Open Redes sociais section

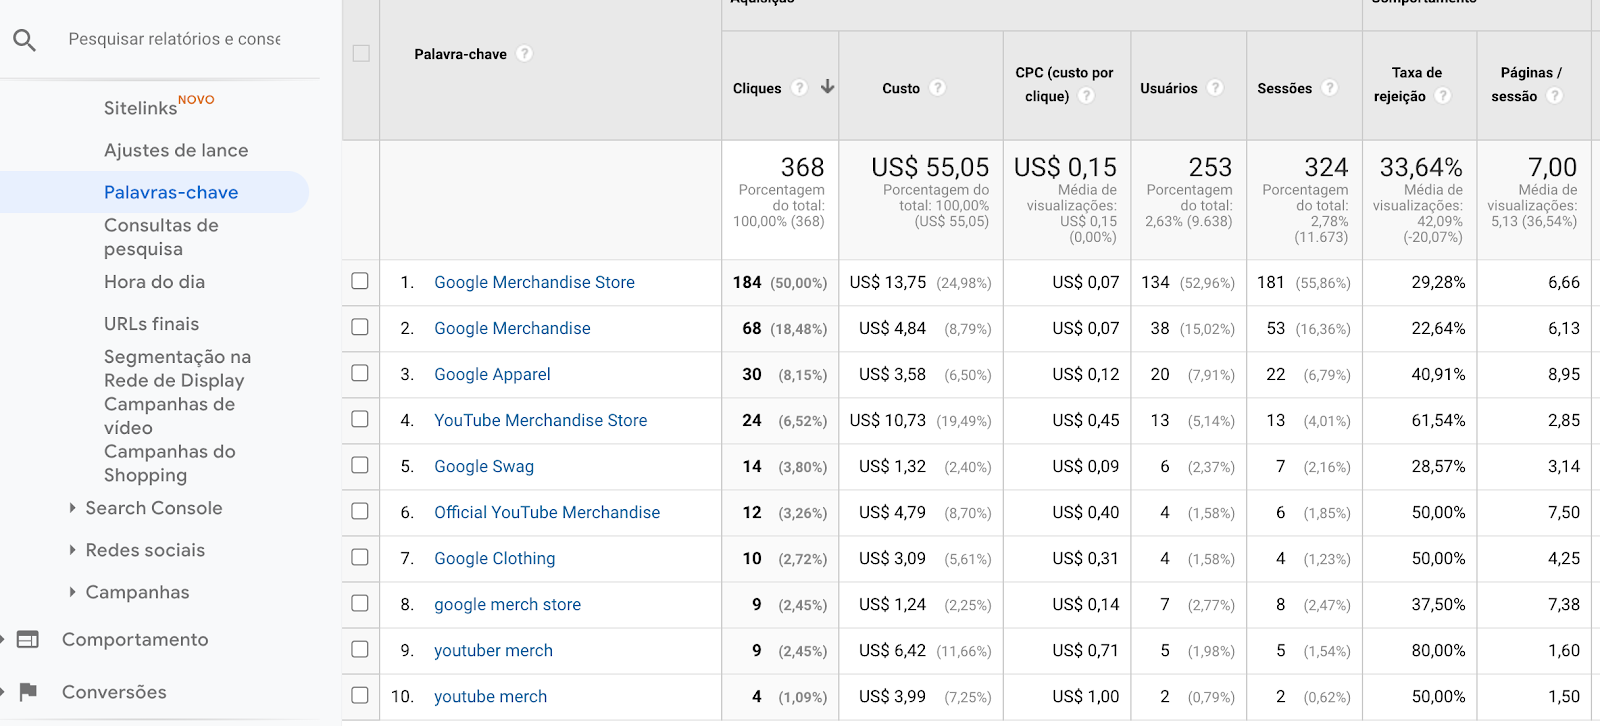pos(145,550)
